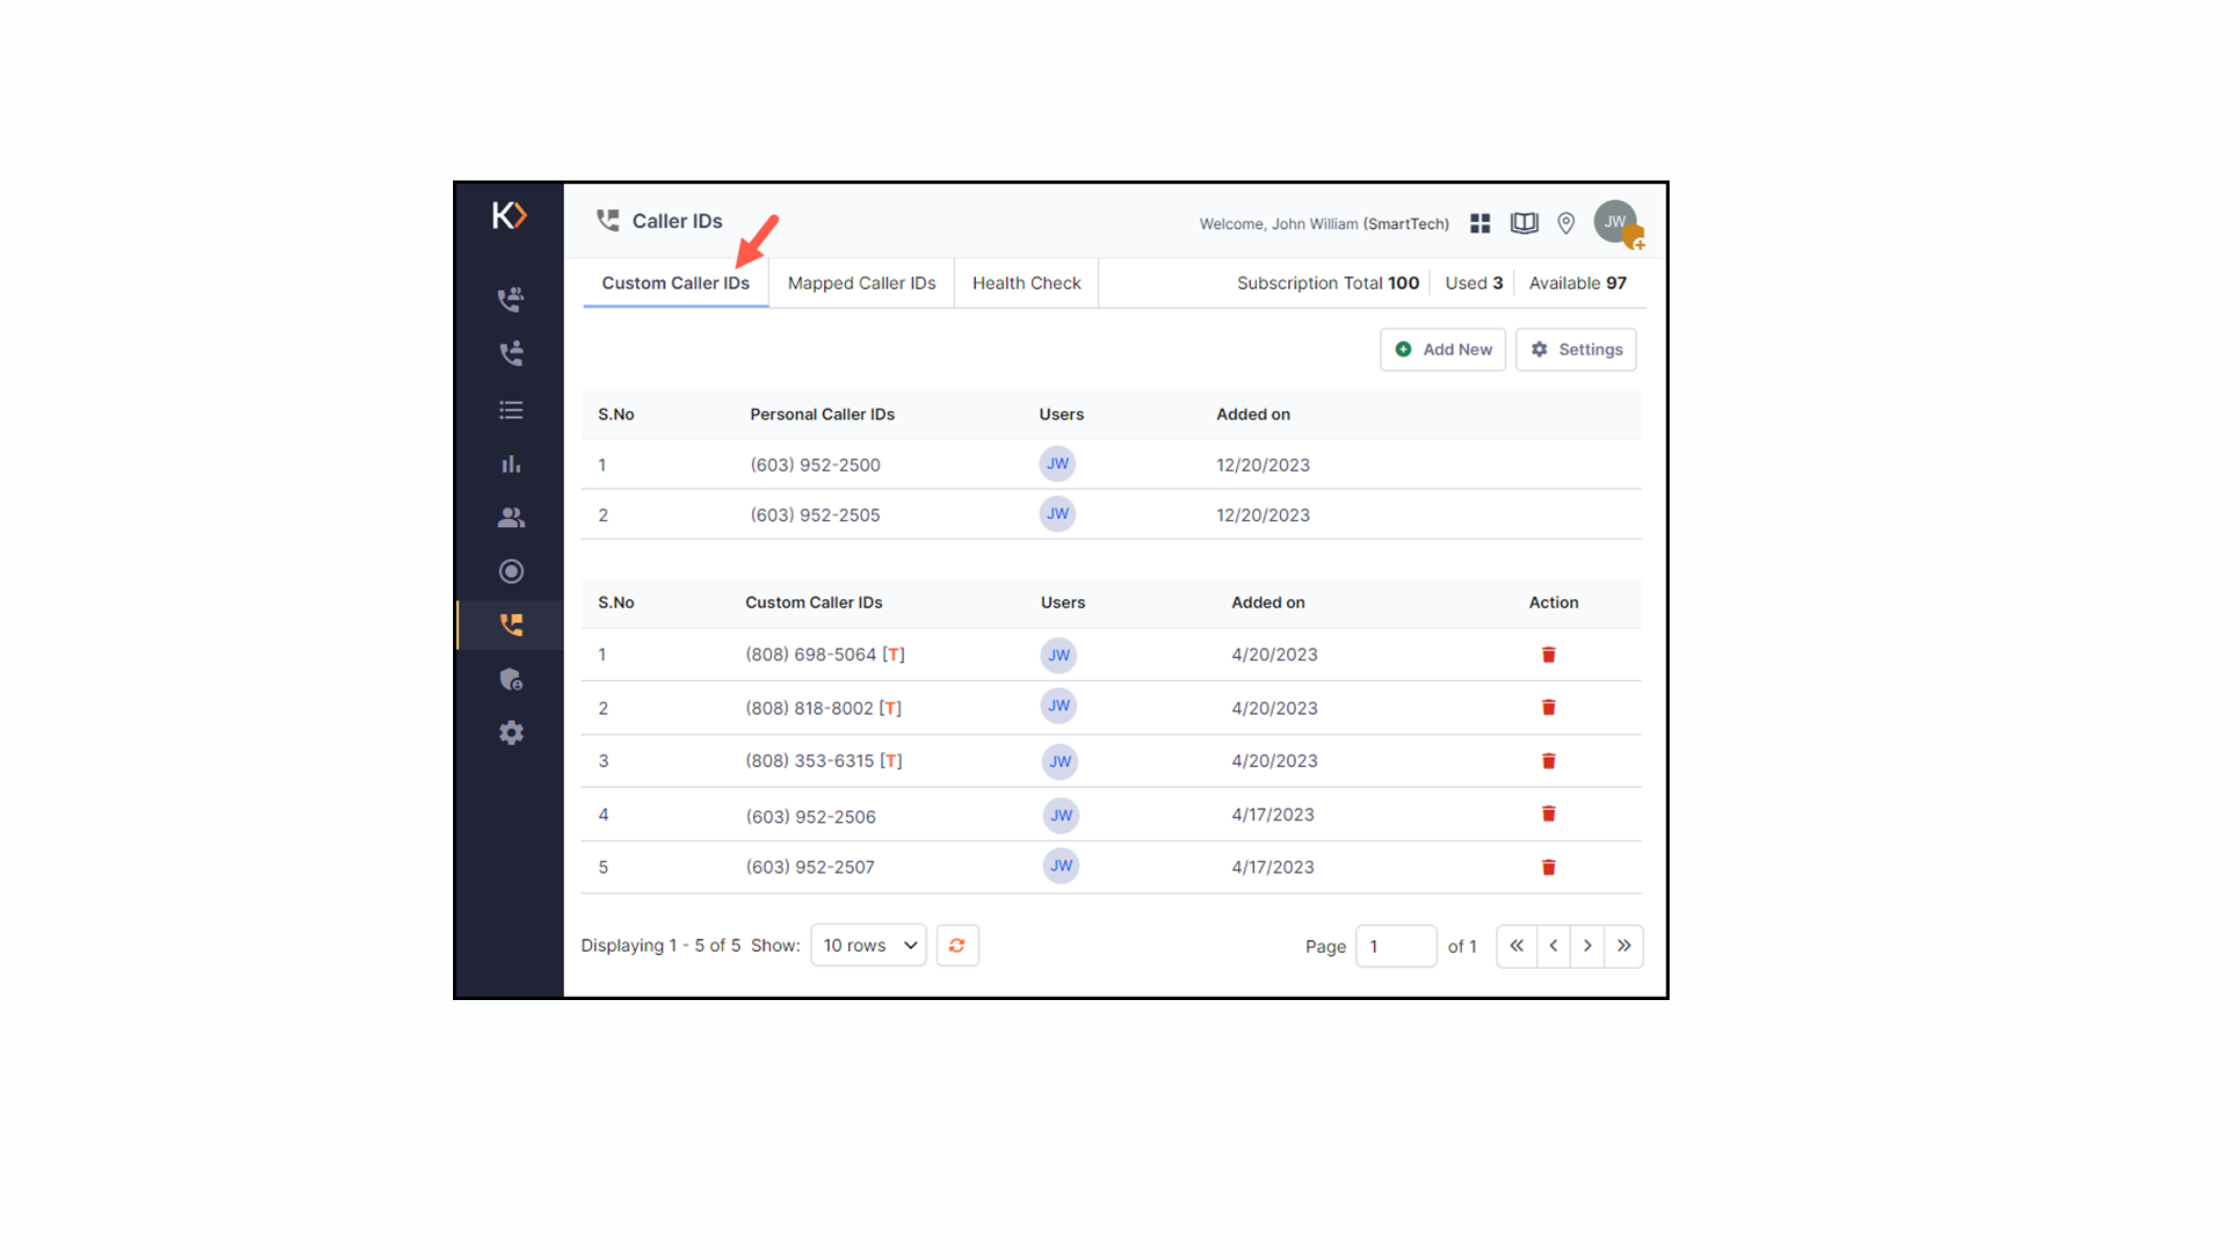The width and height of the screenshot is (2240, 1260).
Task: Open the book documentation icon in the header
Action: pyautogui.click(x=1524, y=223)
